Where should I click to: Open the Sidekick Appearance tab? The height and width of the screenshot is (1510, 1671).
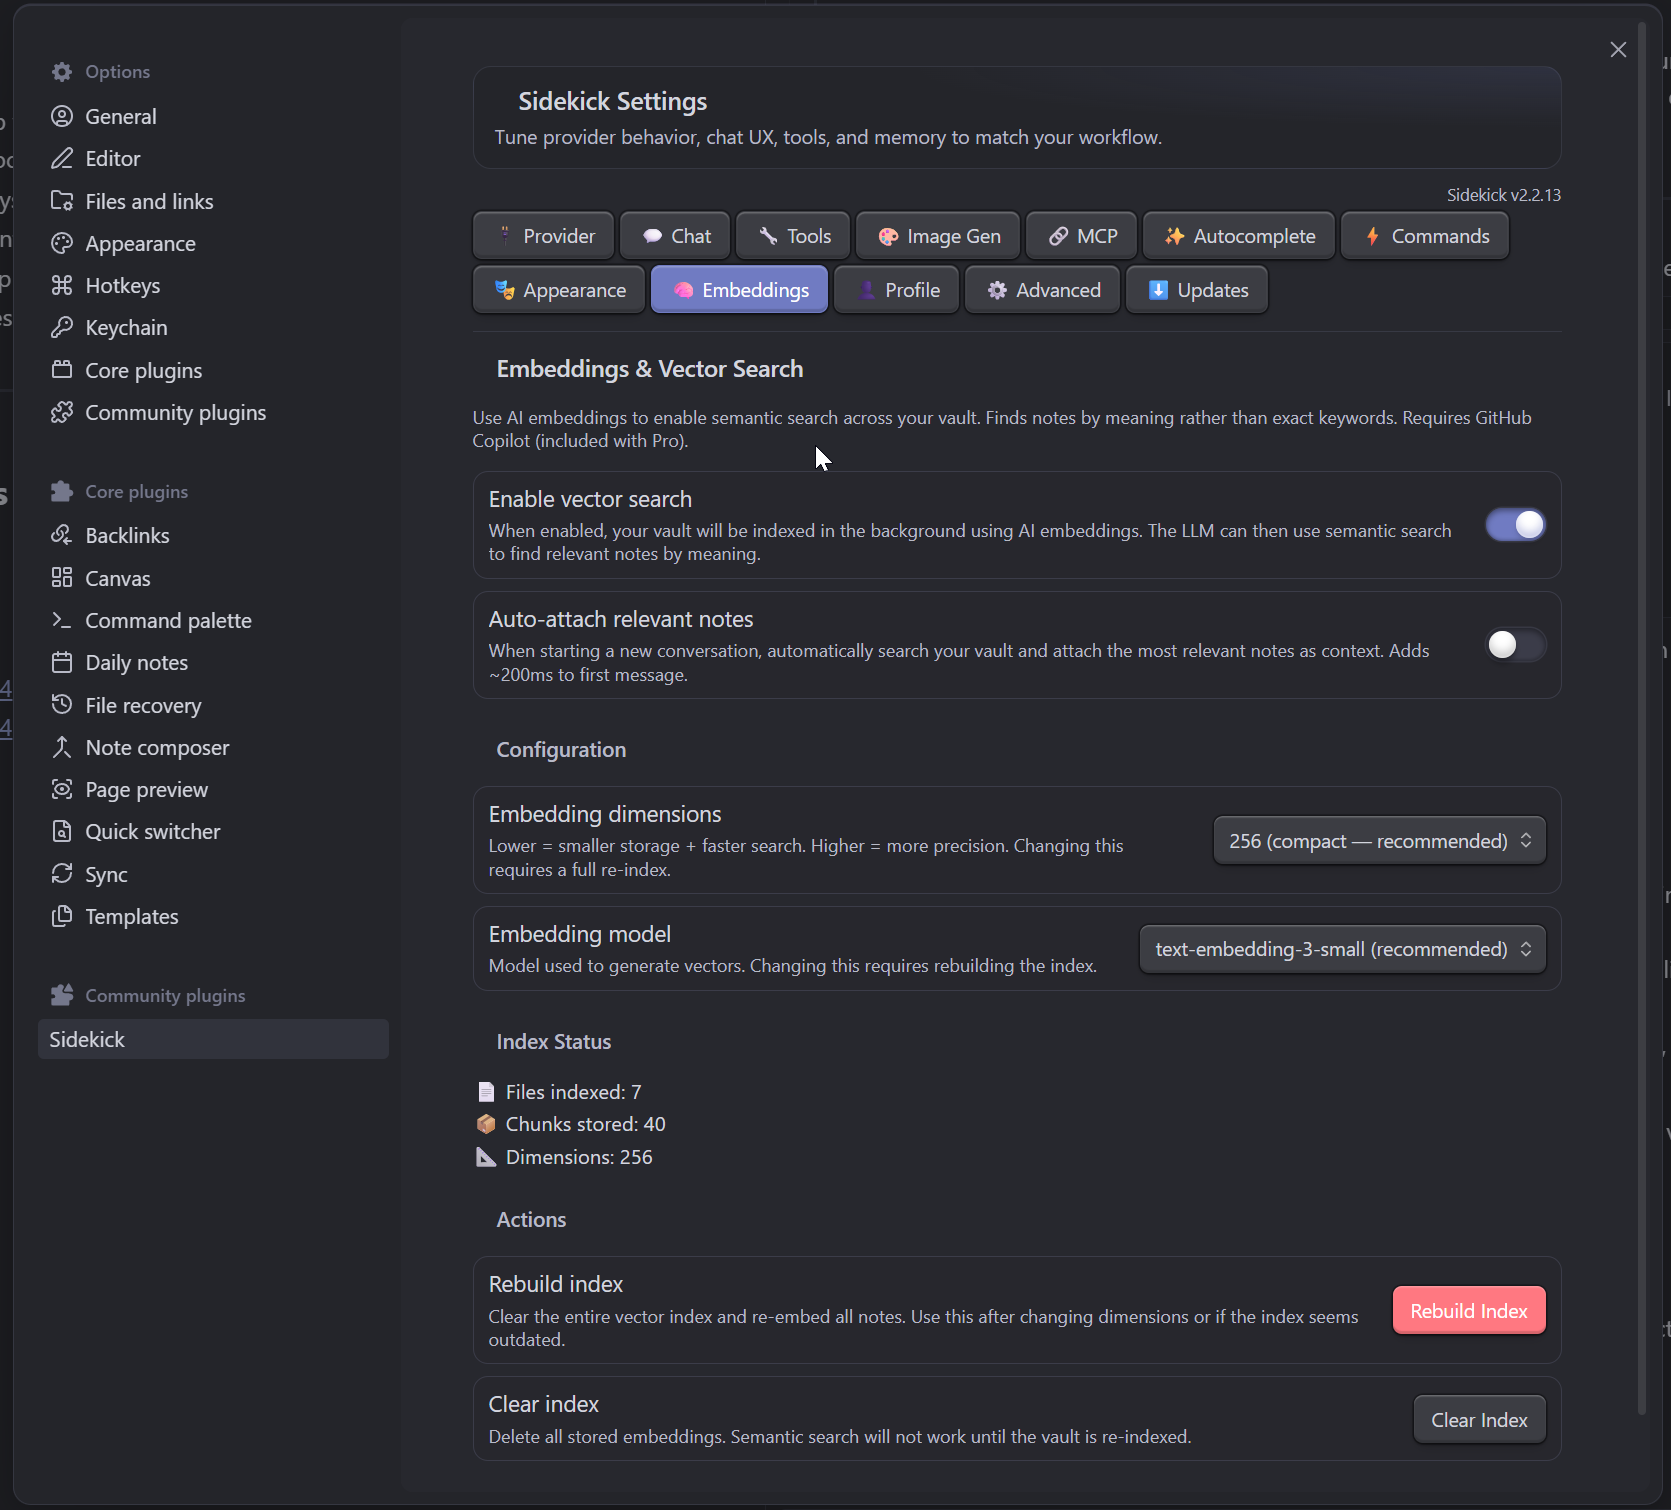tap(559, 290)
